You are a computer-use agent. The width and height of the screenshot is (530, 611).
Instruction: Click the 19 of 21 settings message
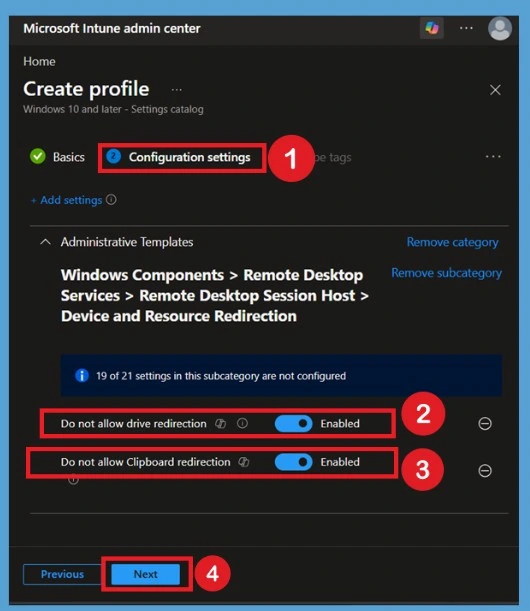coord(221,376)
